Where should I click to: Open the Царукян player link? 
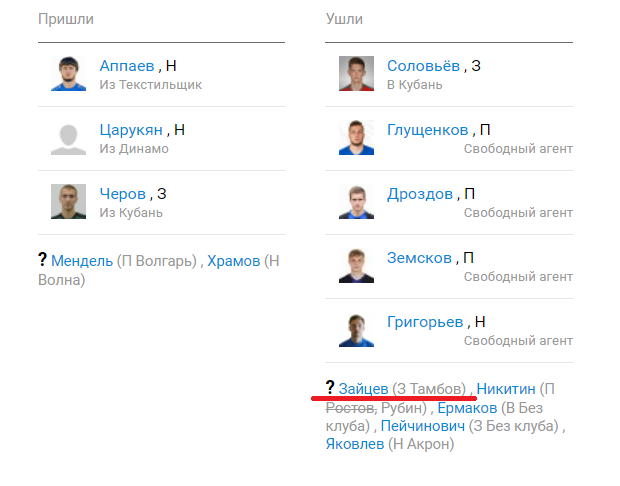(132, 130)
